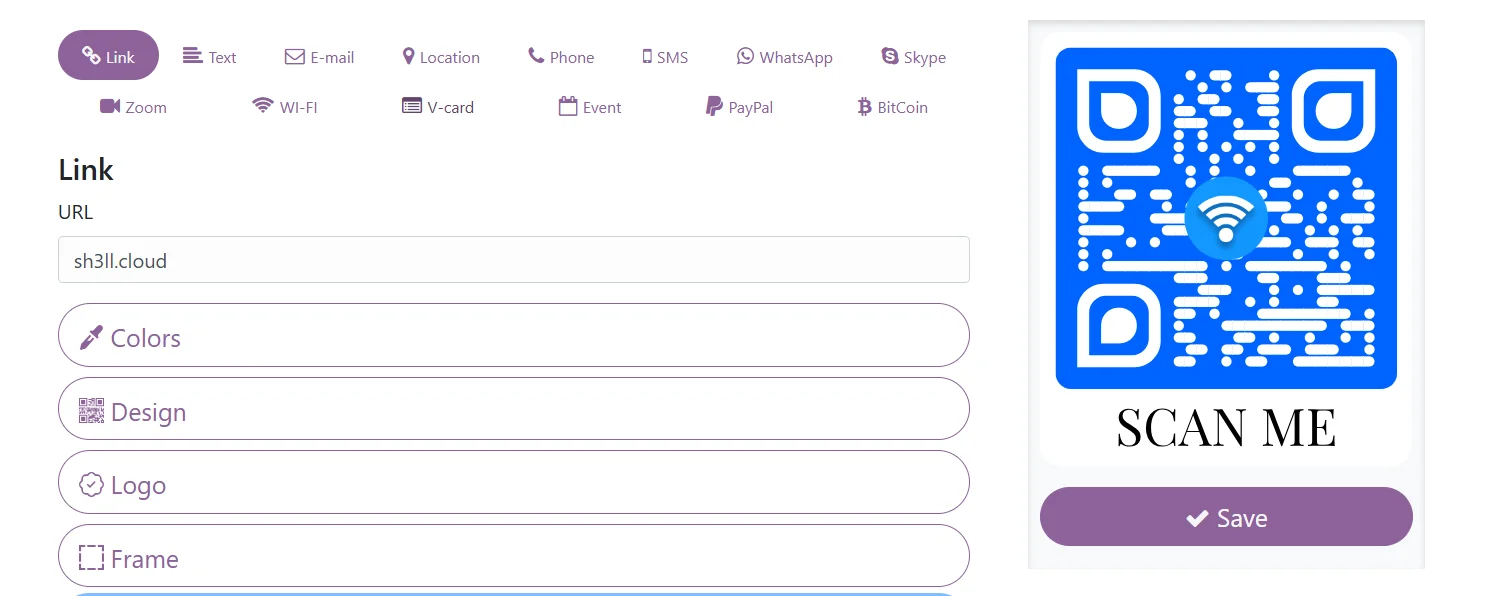Select the Skype QR type
The image size is (1509, 596).
pos(913,57)
